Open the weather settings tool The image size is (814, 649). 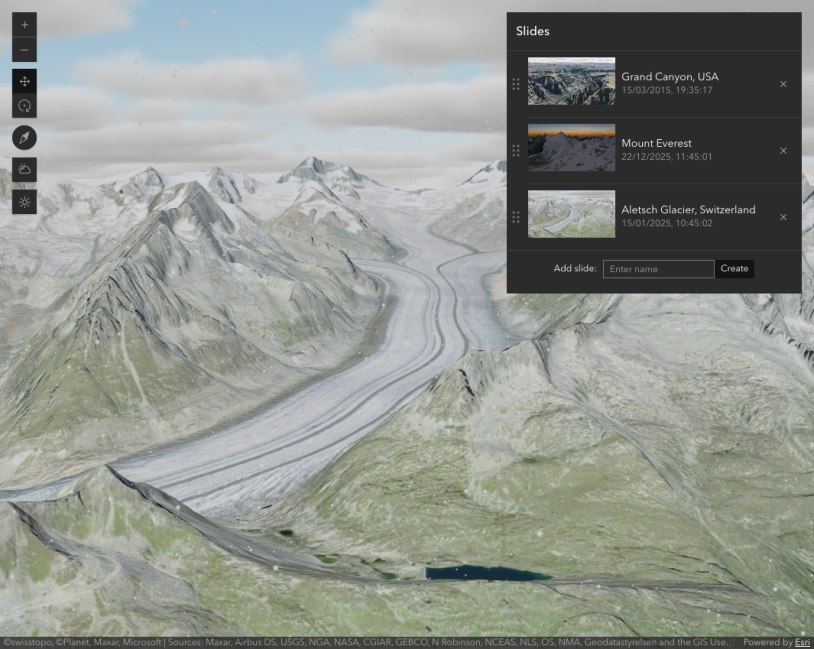point(23,169)
